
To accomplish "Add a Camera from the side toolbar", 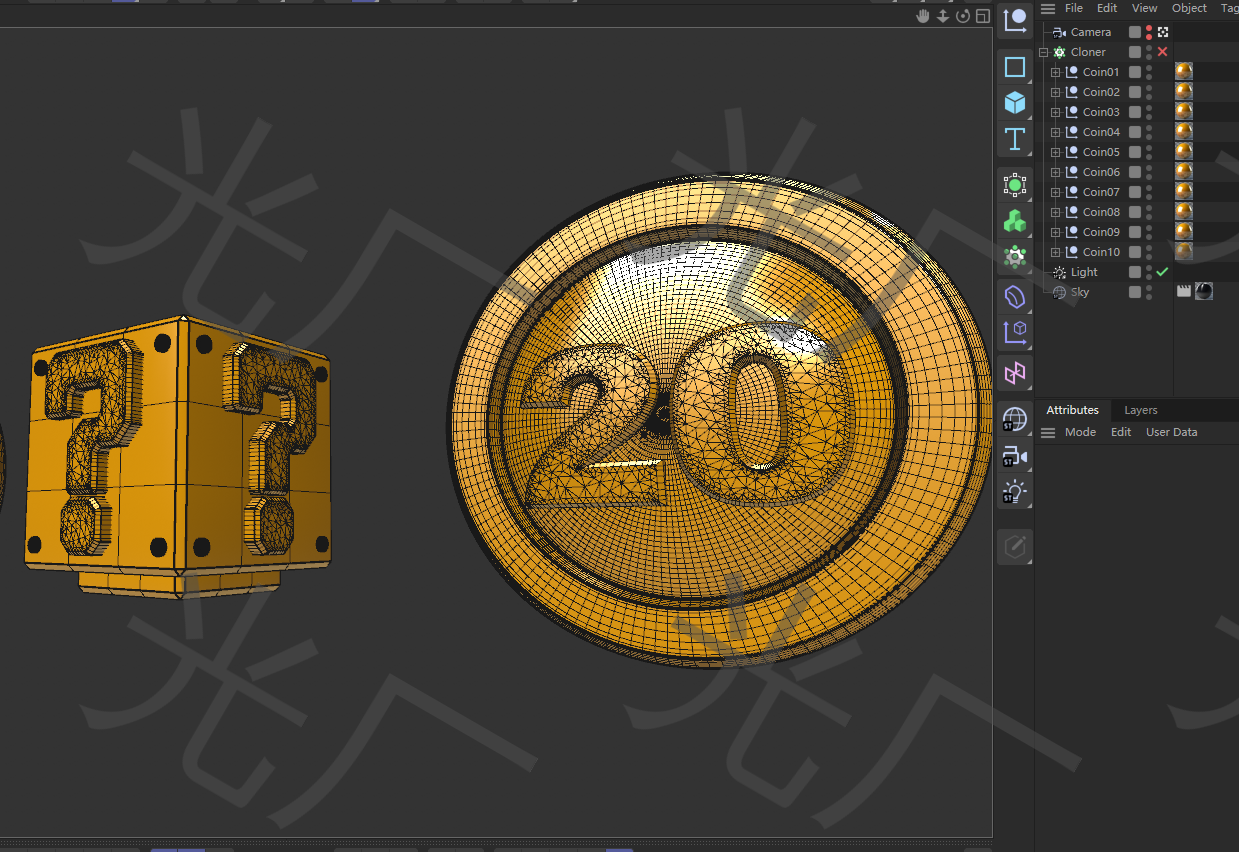I will pos(1014,457).
